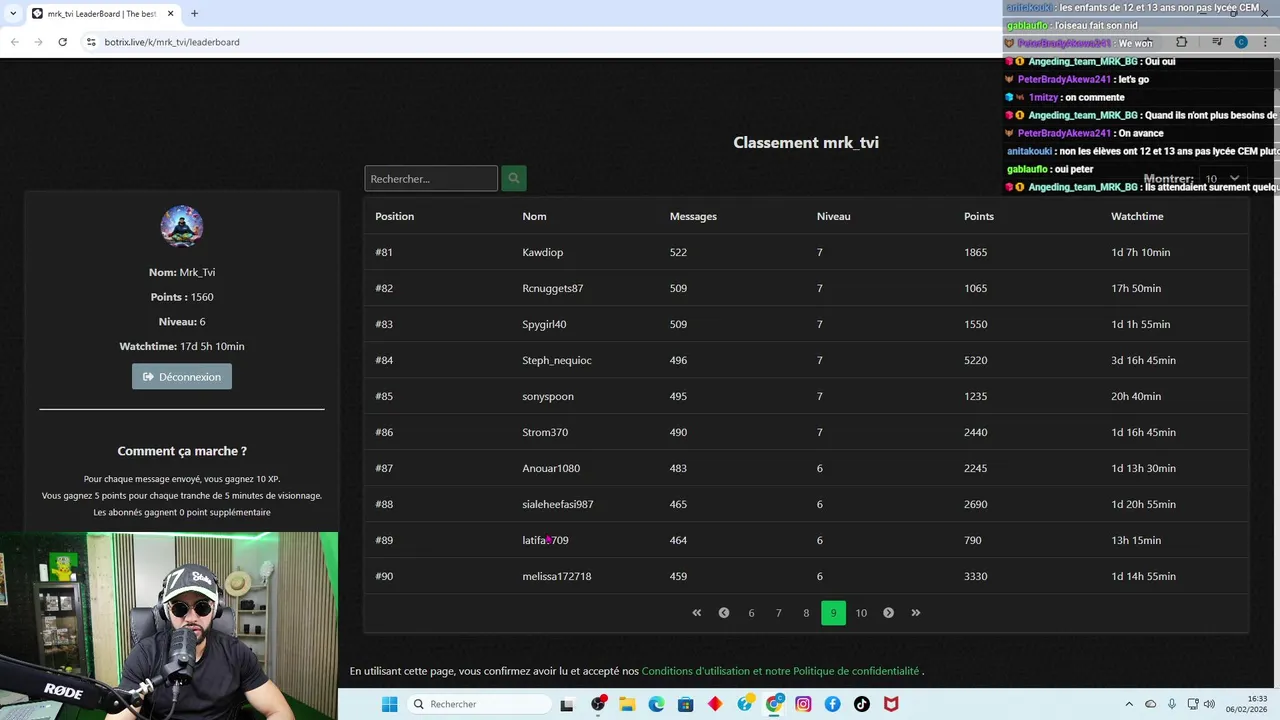Click the browser forward arrow
Screen dimensions: 1280x720
[38, 42]
